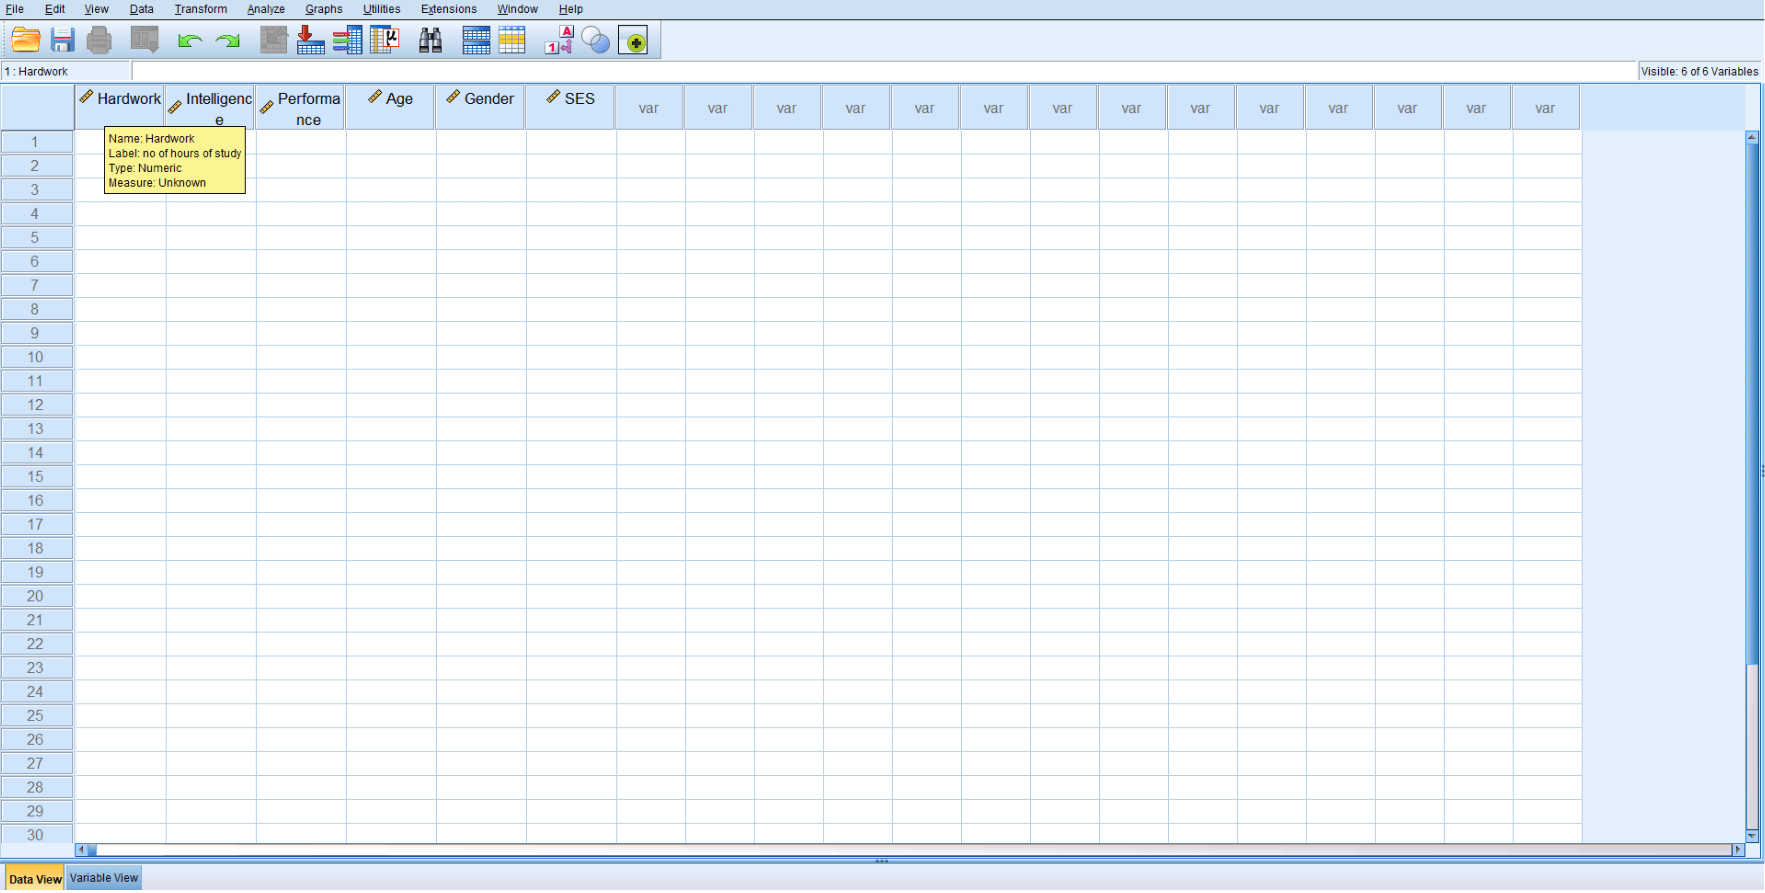Click the Go to Variable icon with red arrow
The image size is (1765, 893).
click(x=310, y=40)
